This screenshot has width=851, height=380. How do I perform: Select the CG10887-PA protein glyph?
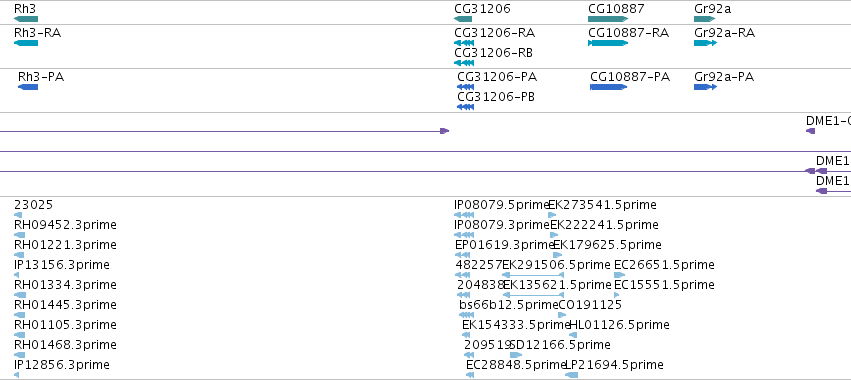point(608,87)
